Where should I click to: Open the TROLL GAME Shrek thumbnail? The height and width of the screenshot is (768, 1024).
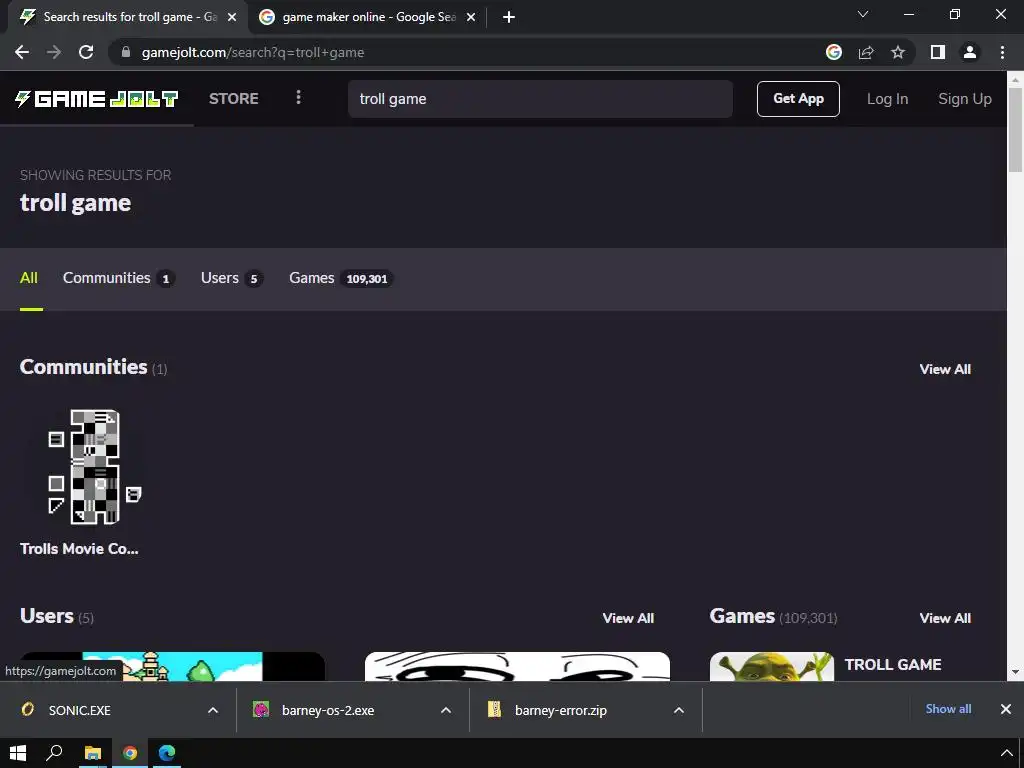point(772,666)
